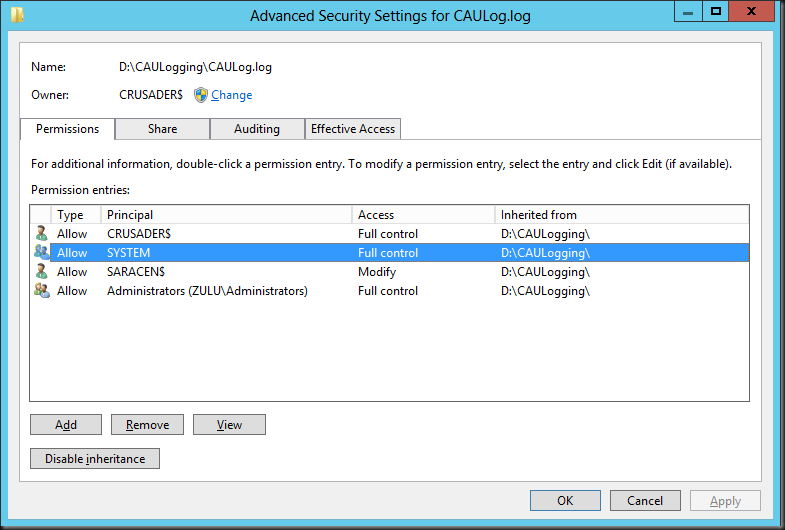The height and width of the screenshot is (530, 785).
Task: Click the user icon beside CRUSADER$ entry
Action: point(42,234)
